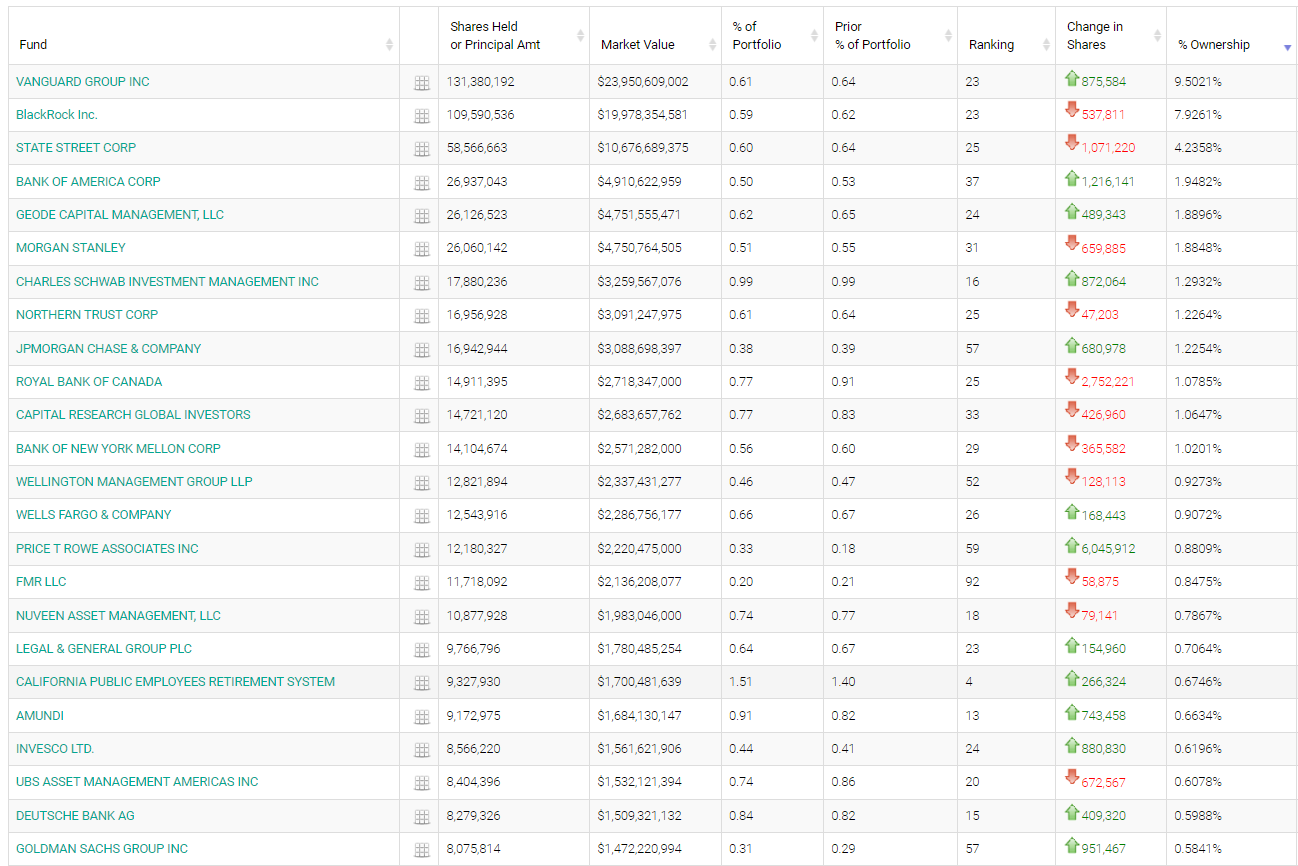This screenshot has width=1298, height=866.
Task: Open grid icon for CALIFORNIA PUBLIC EMPLOYEES row
Action: click(421, 683)
